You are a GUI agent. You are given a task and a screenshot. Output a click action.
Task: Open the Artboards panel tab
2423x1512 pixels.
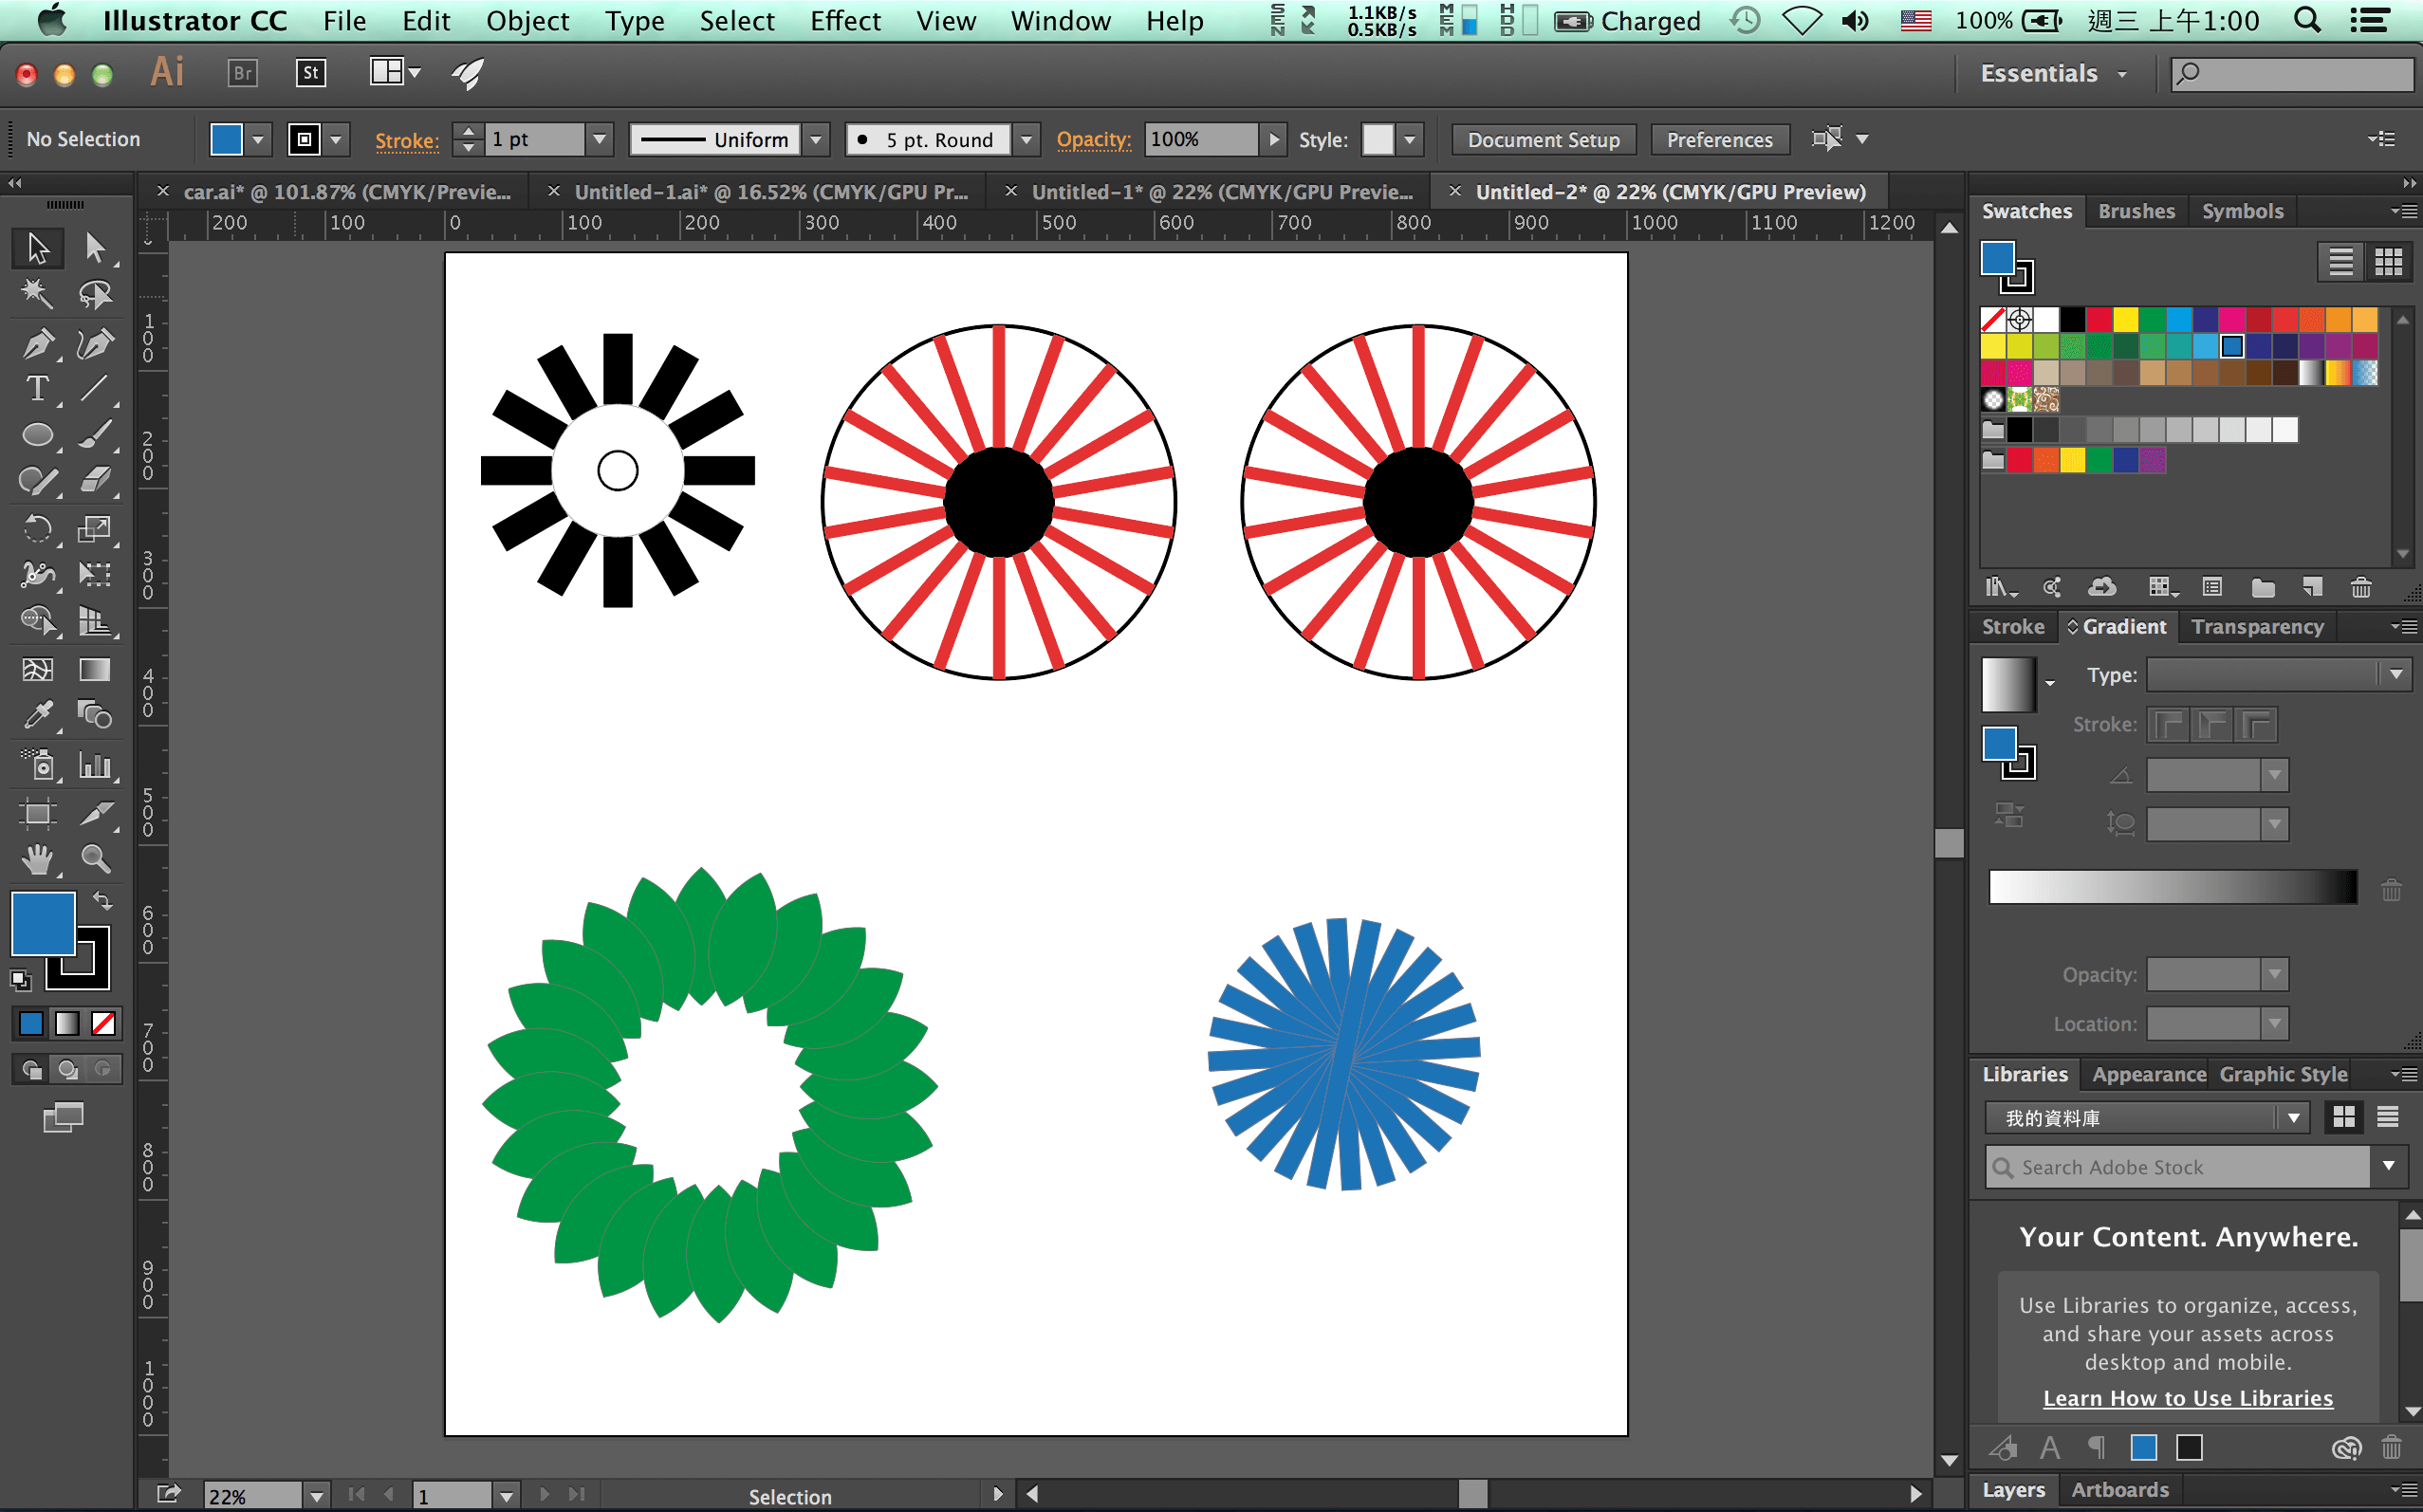[2119, 1489]
